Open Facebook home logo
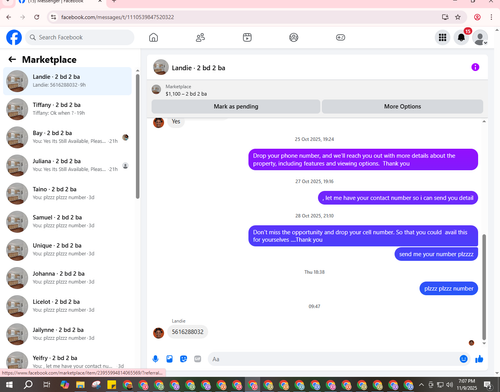Screen dimensions: 500x392 click(x=14, y=37)
